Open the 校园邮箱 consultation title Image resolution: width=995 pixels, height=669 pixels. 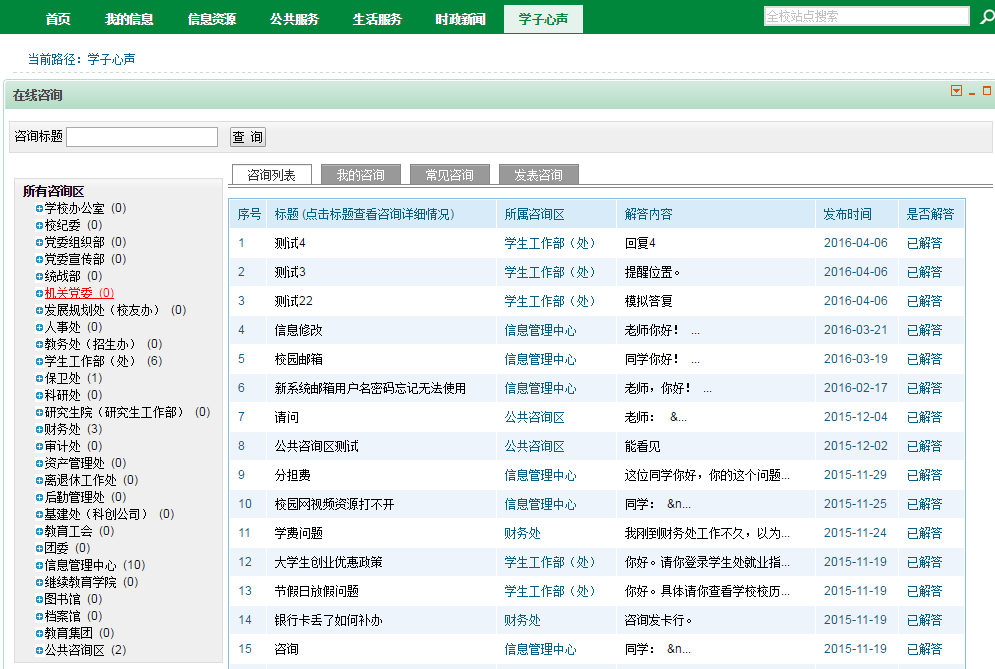[x=298, y=359]
